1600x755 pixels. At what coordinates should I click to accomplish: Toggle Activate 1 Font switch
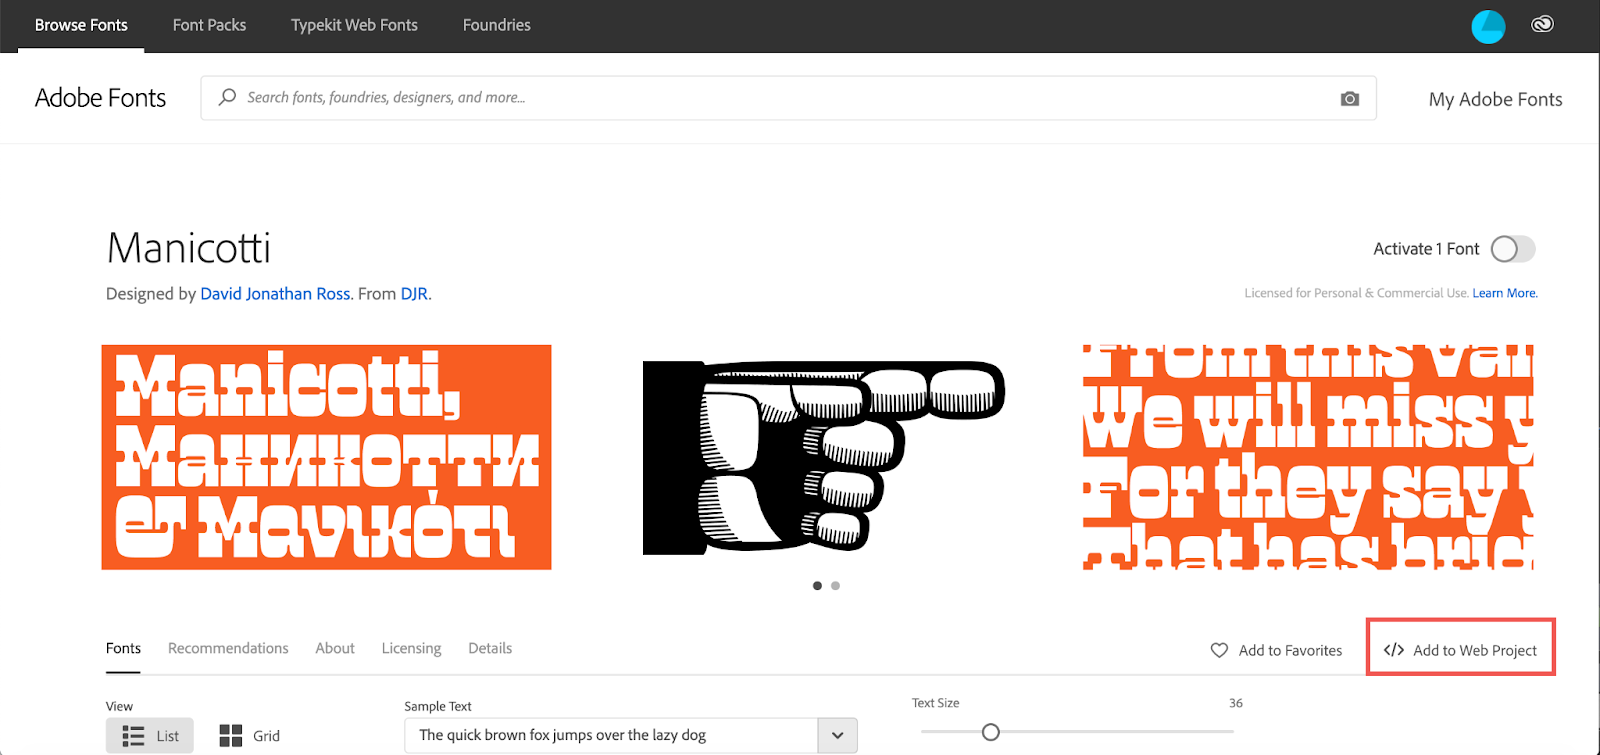coord(1513,249)
